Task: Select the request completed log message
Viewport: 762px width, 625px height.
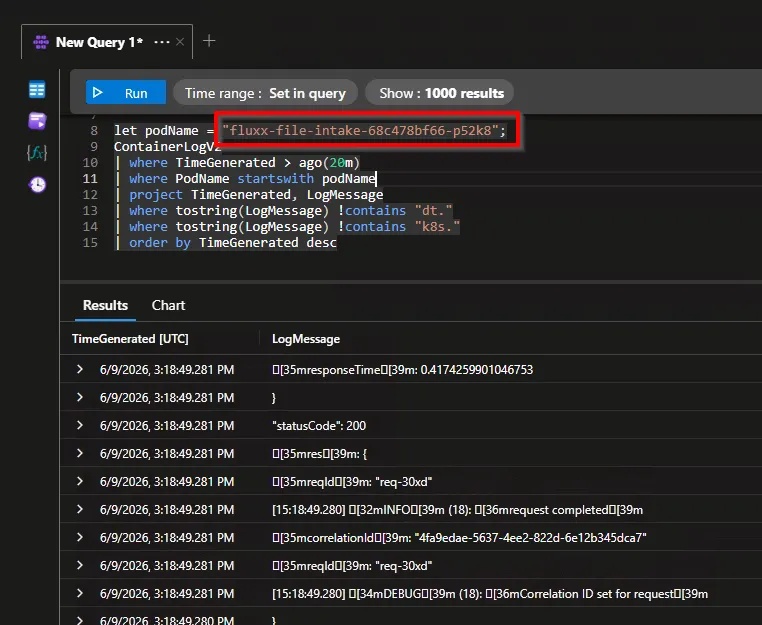Action: point(457,510)
